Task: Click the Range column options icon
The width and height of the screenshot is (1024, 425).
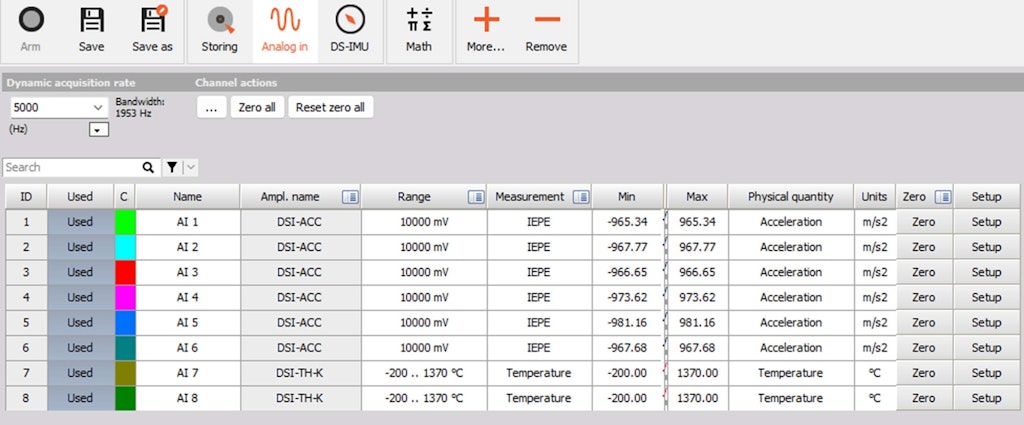Action: click(475, 197)
